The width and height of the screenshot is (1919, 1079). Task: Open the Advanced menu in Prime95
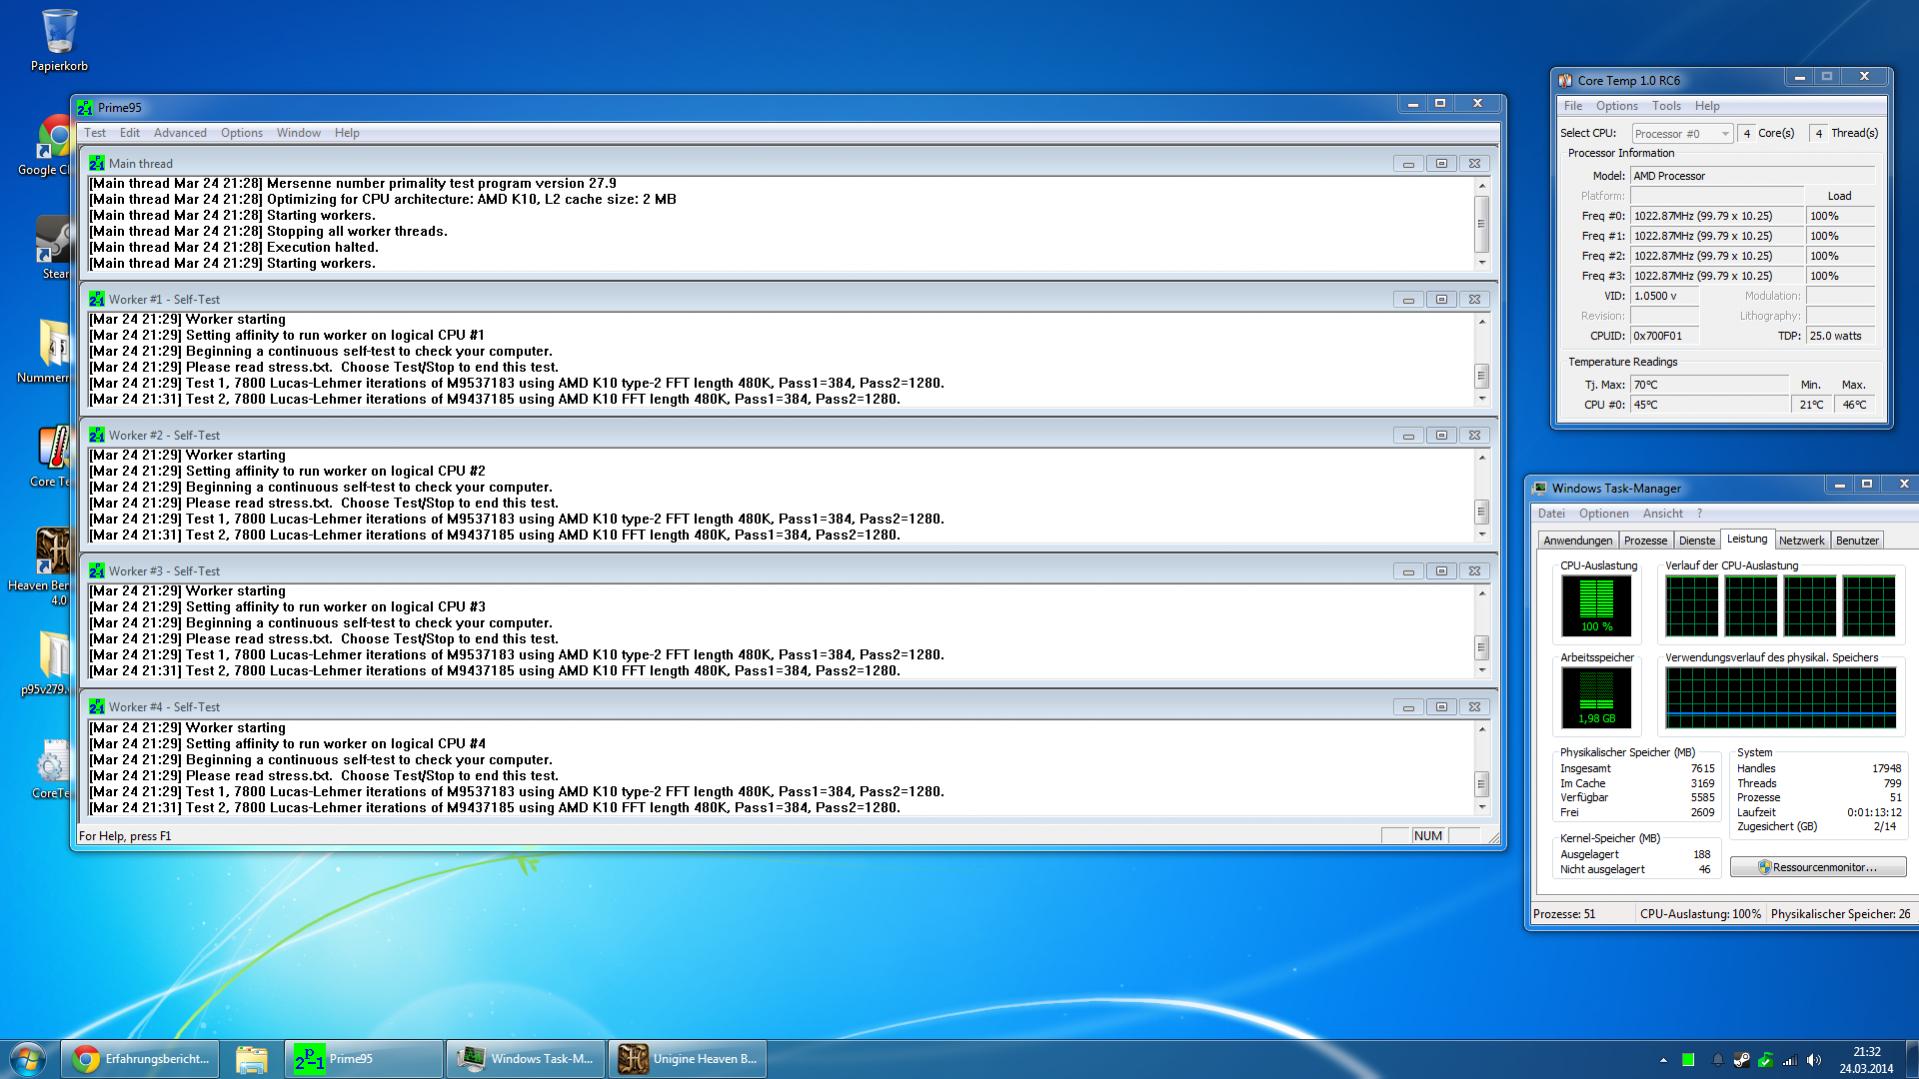click(180, 133)
